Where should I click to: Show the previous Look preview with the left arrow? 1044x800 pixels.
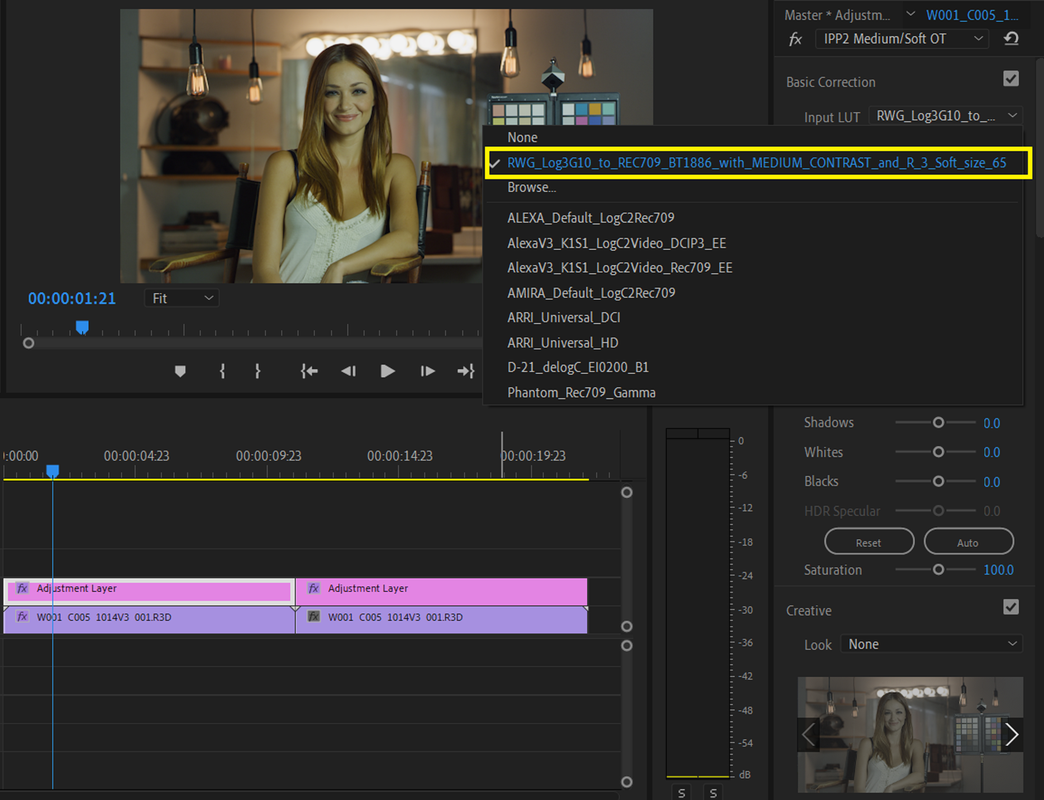tap(808, 735)
